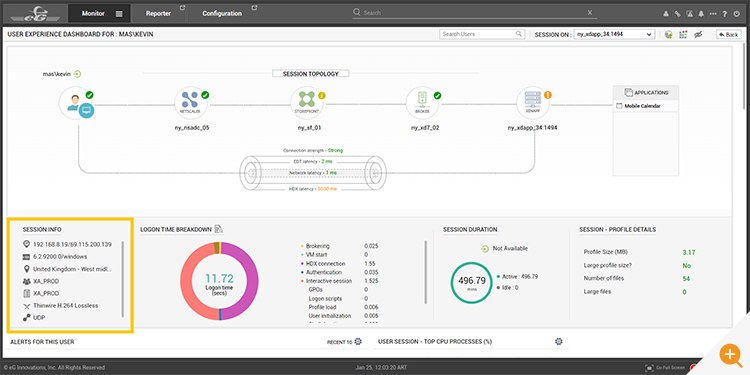
Task: Click the logon breakdown list scrollbar
Action: (425, 272)
